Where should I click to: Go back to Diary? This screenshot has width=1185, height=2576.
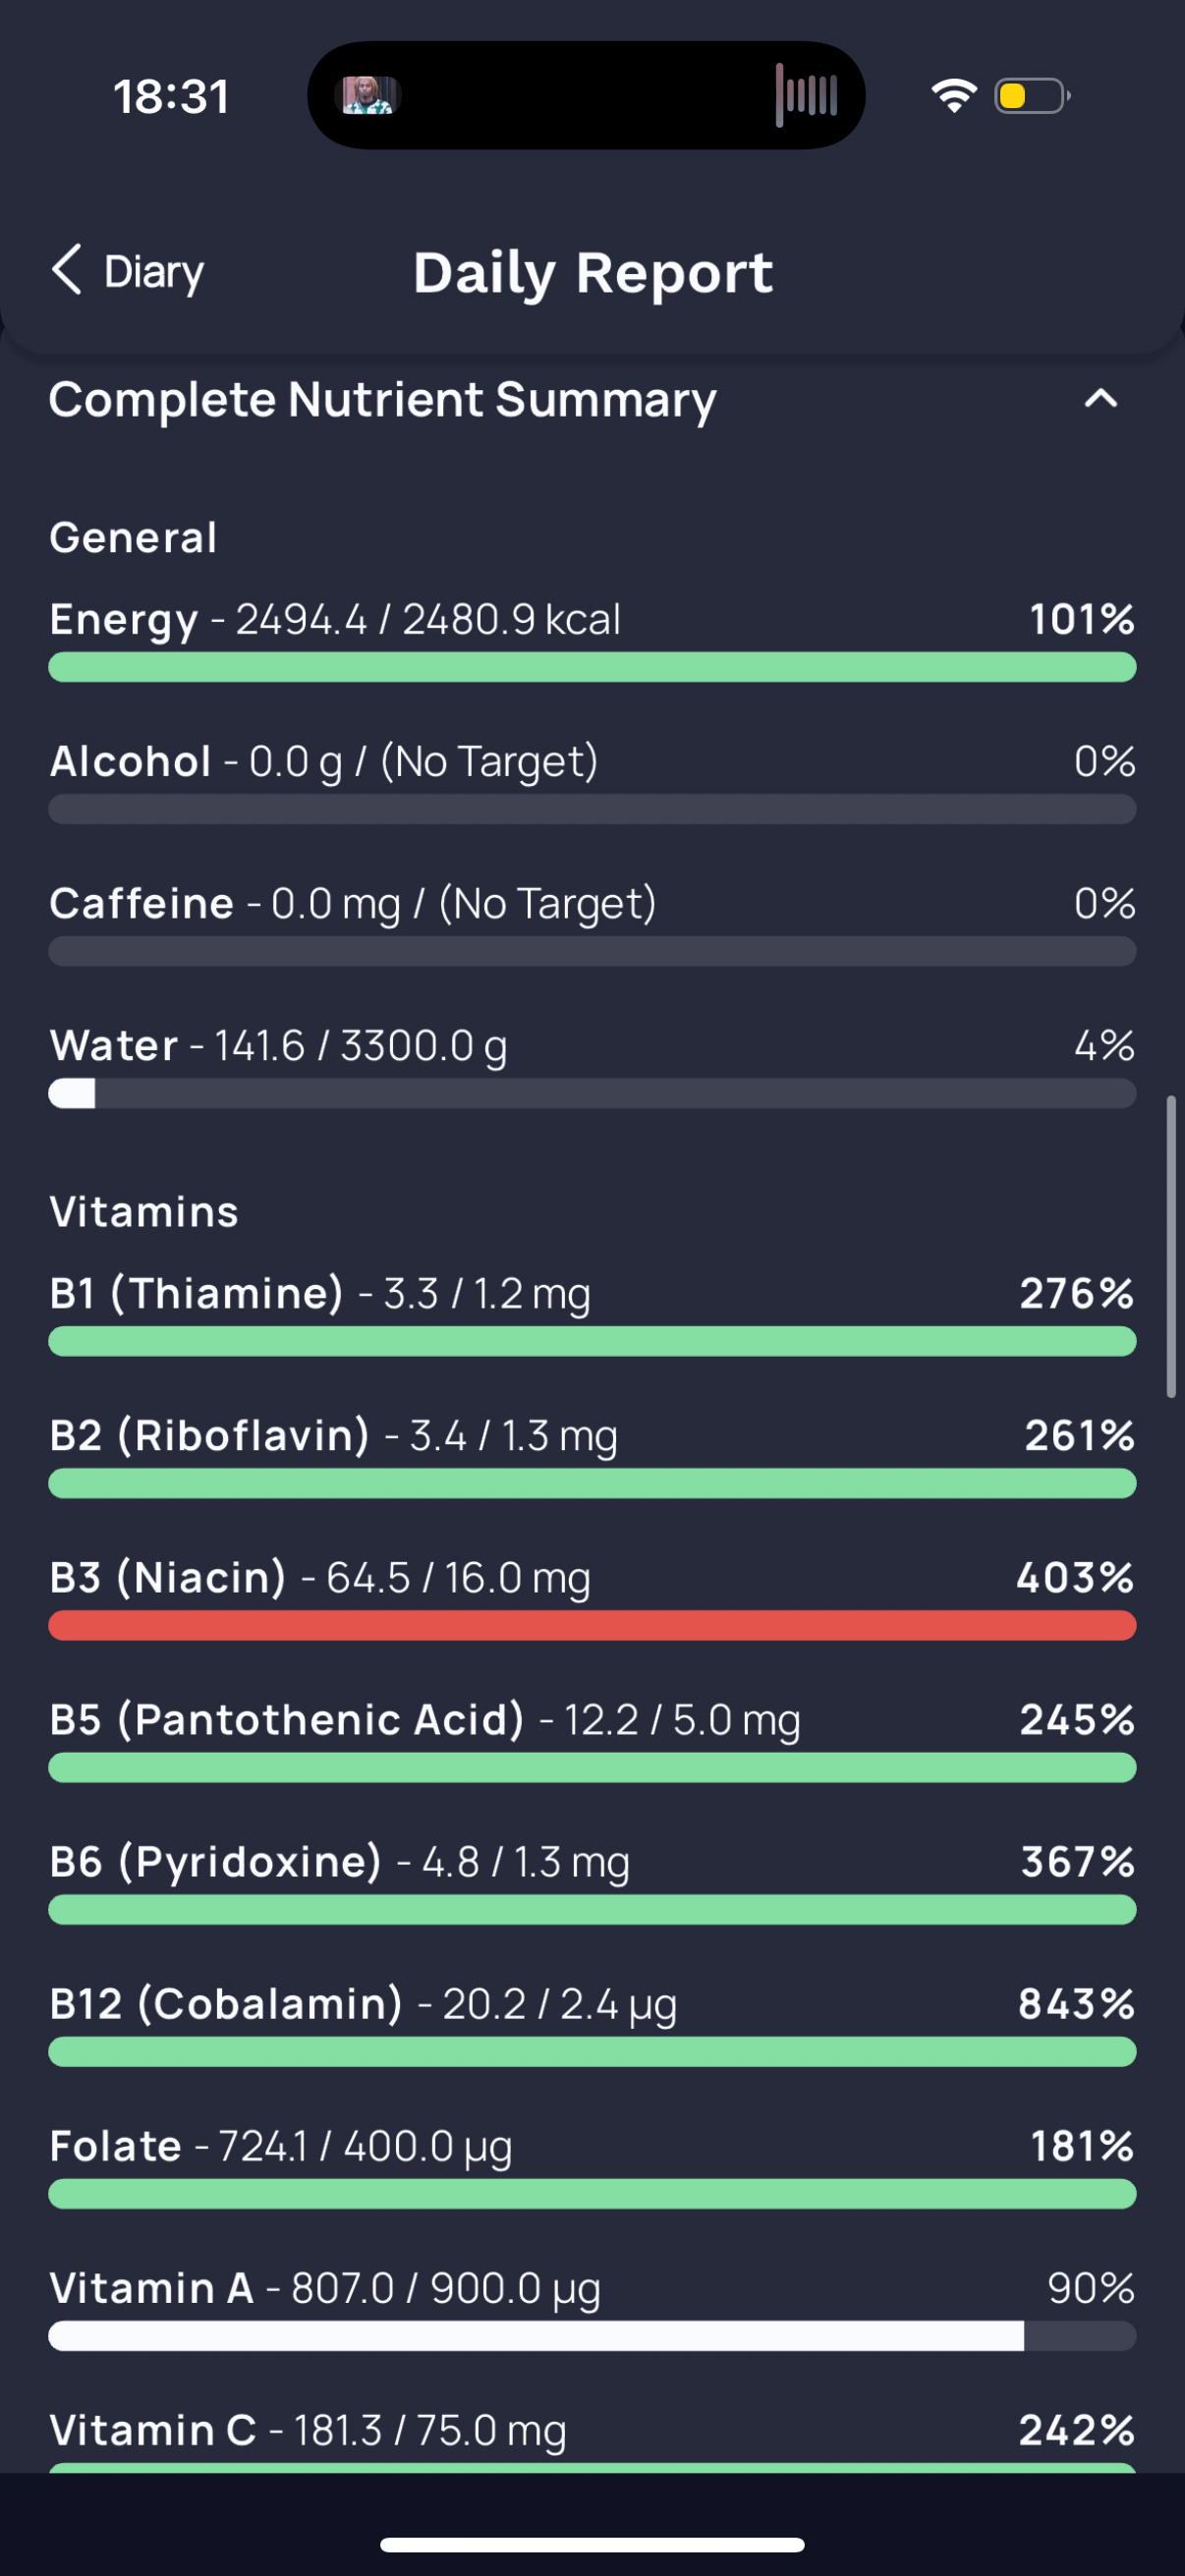(x=127, y=271)
